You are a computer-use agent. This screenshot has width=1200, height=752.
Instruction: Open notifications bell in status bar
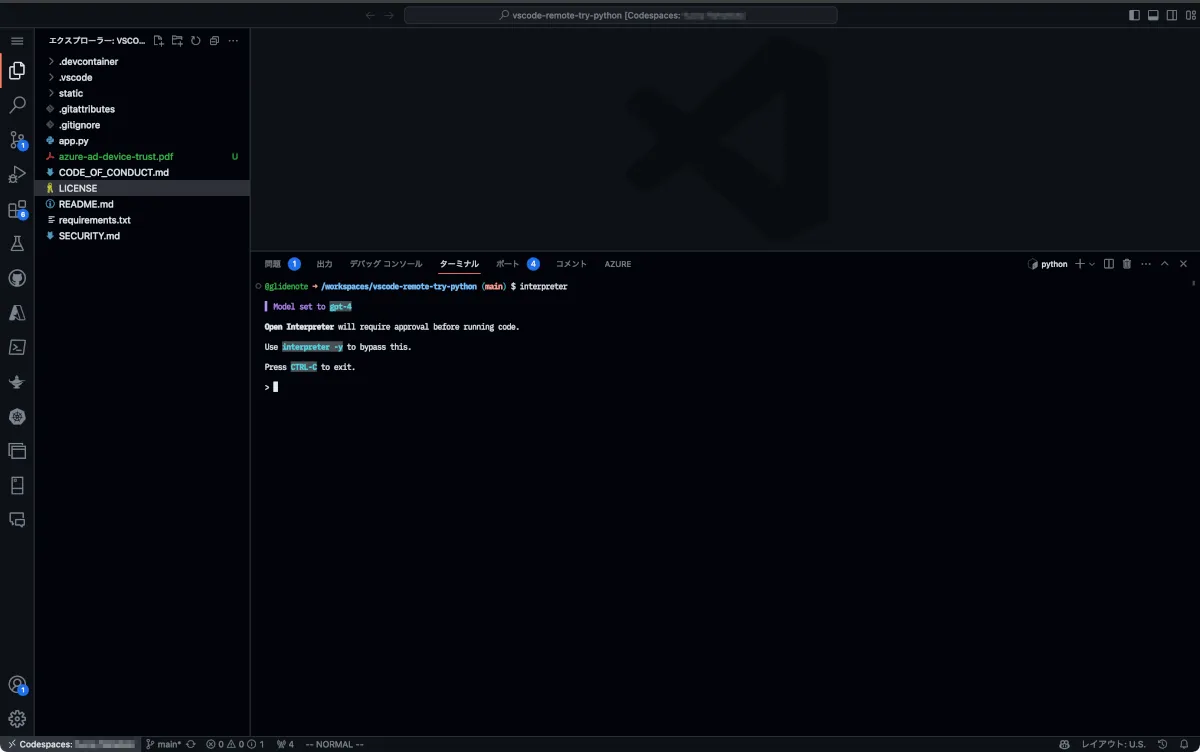click(1186, 744)
